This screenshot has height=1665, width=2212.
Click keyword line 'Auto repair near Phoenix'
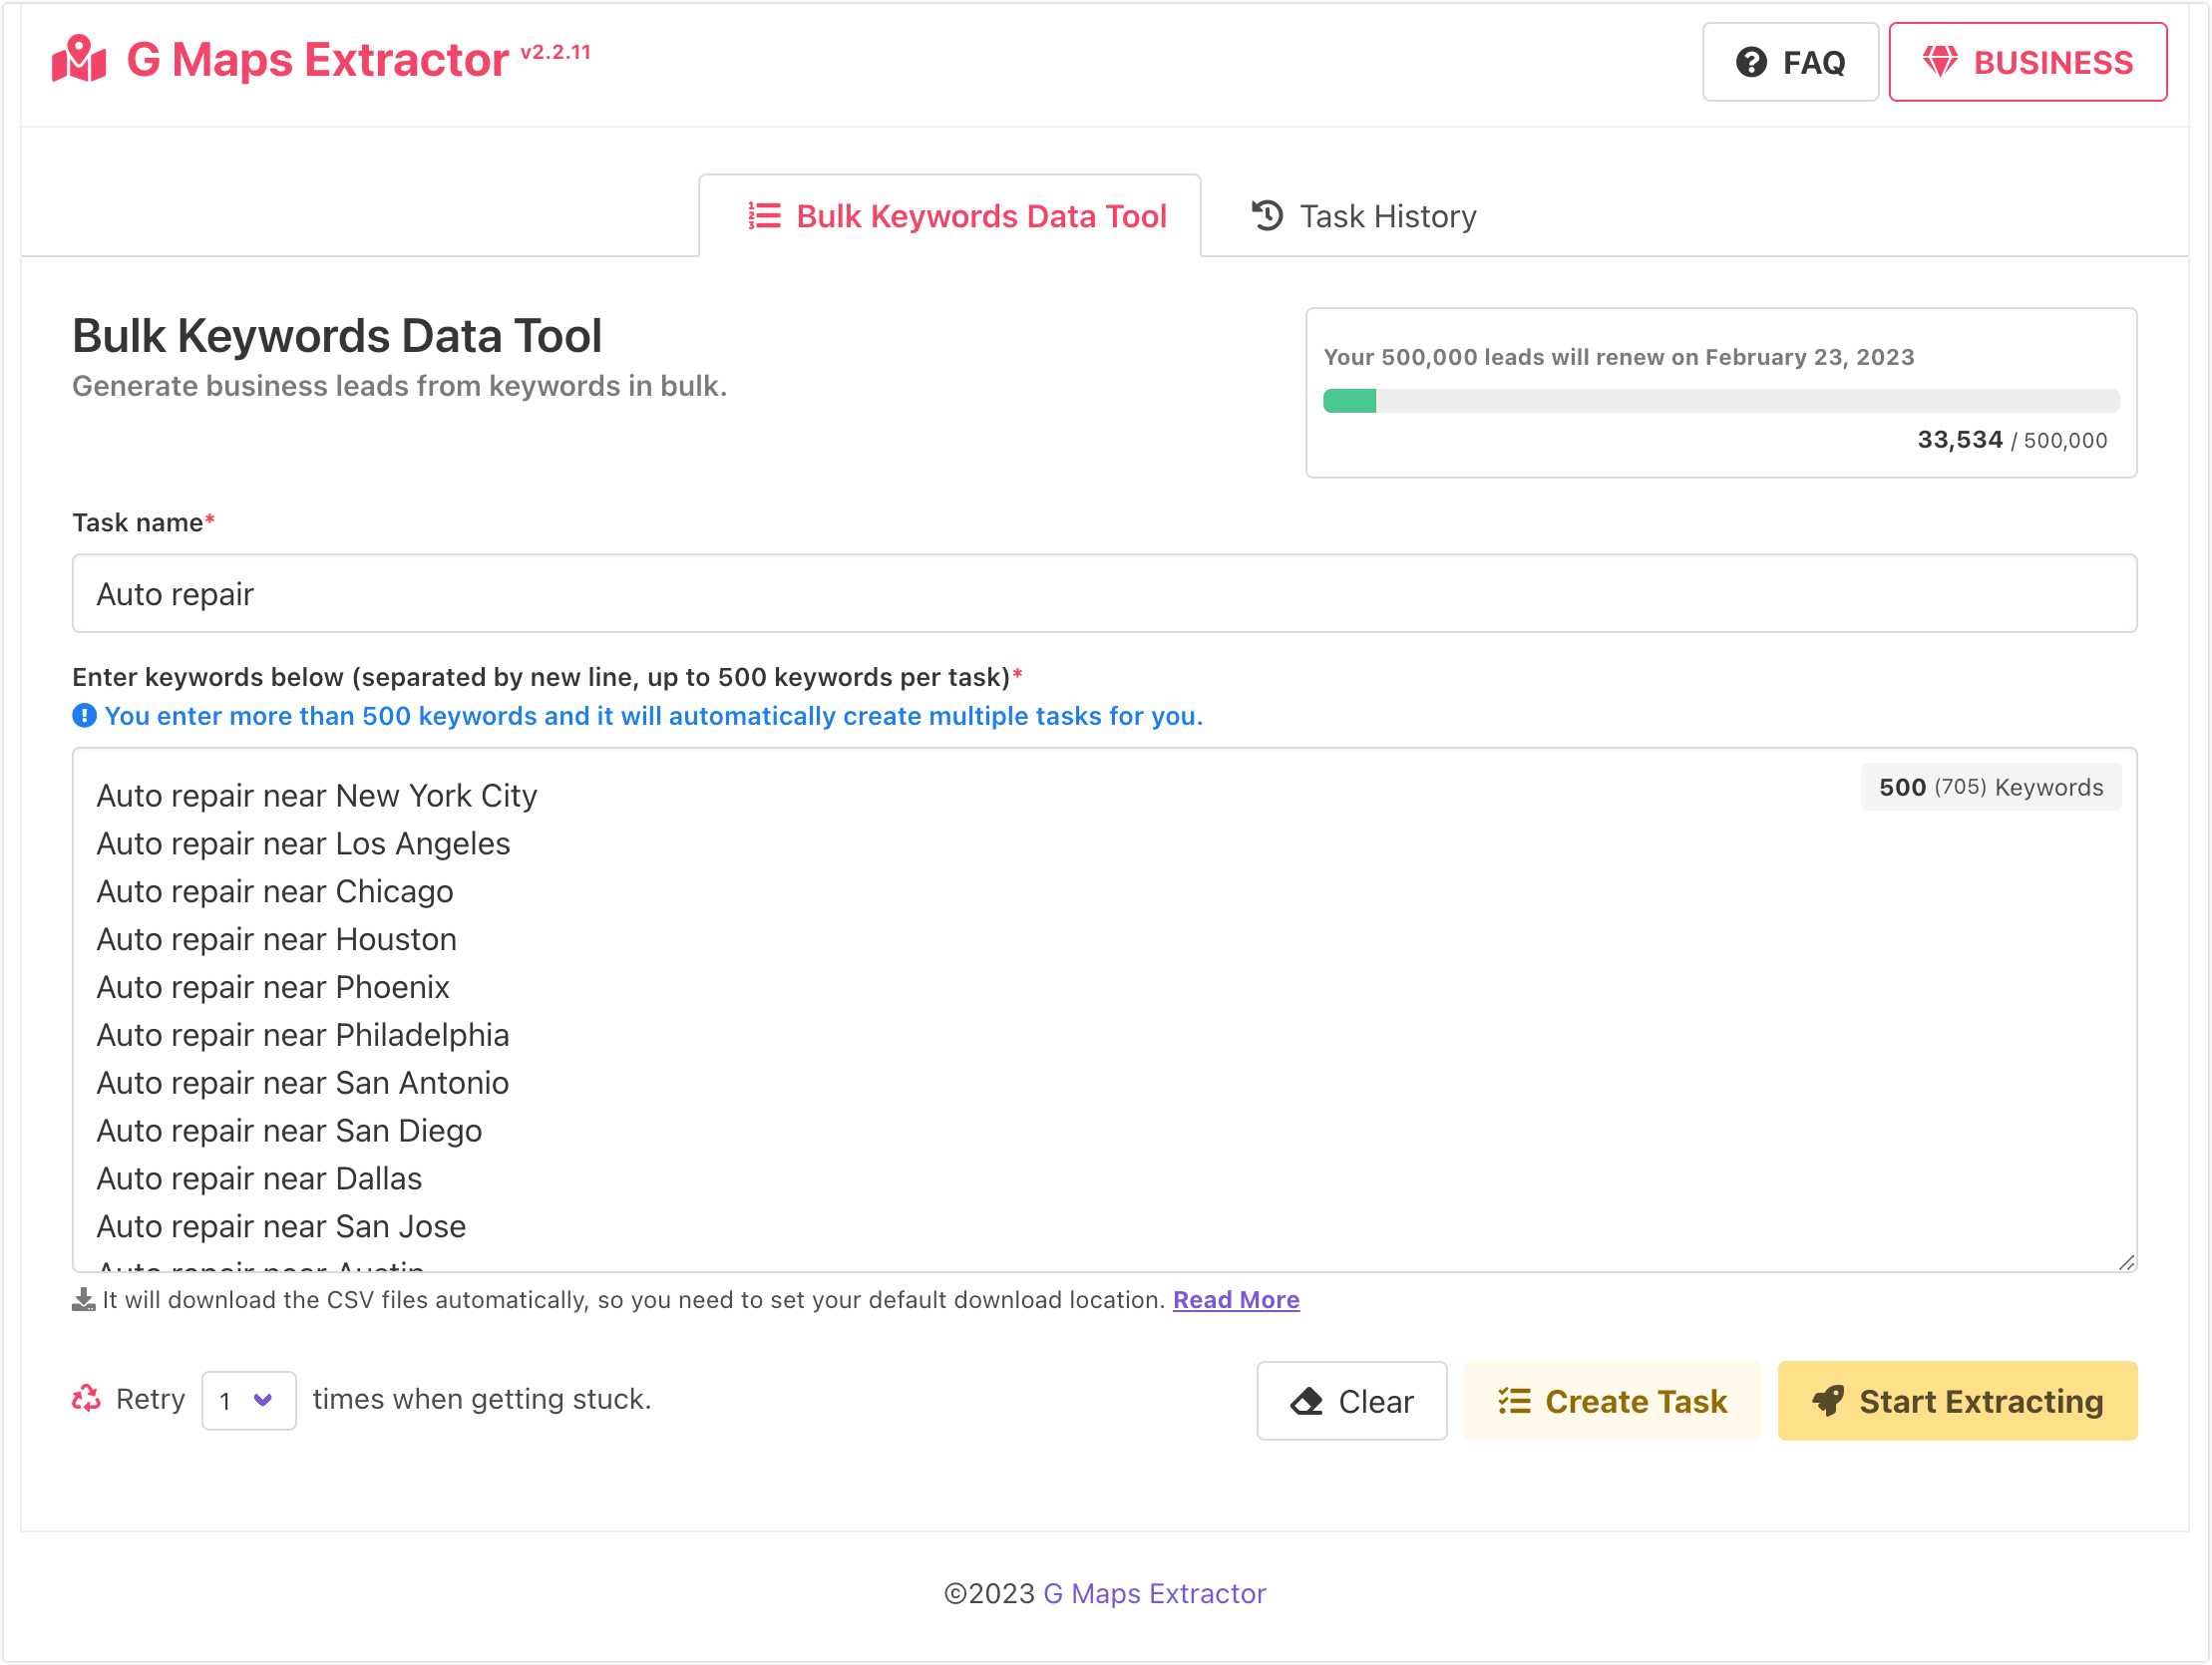tap(272, 987)
